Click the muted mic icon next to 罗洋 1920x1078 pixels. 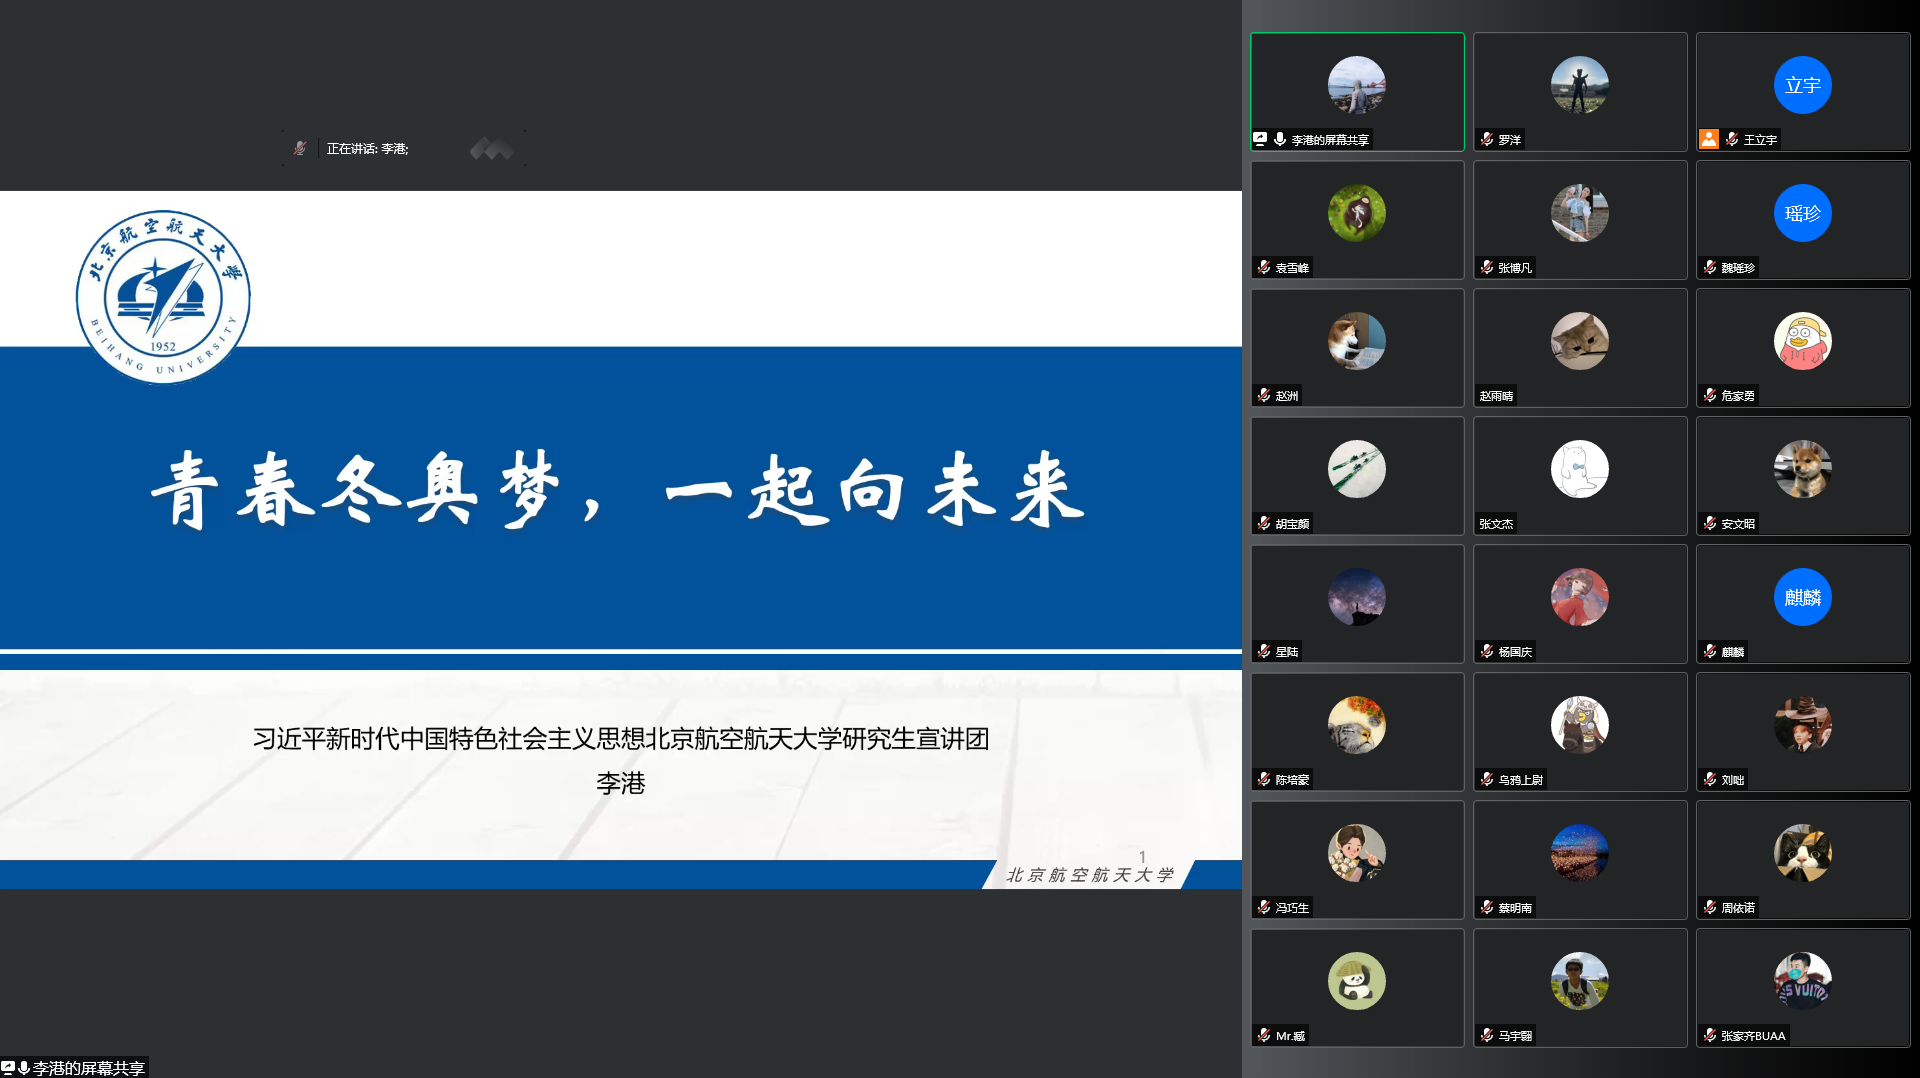(x=1487, y=139)
